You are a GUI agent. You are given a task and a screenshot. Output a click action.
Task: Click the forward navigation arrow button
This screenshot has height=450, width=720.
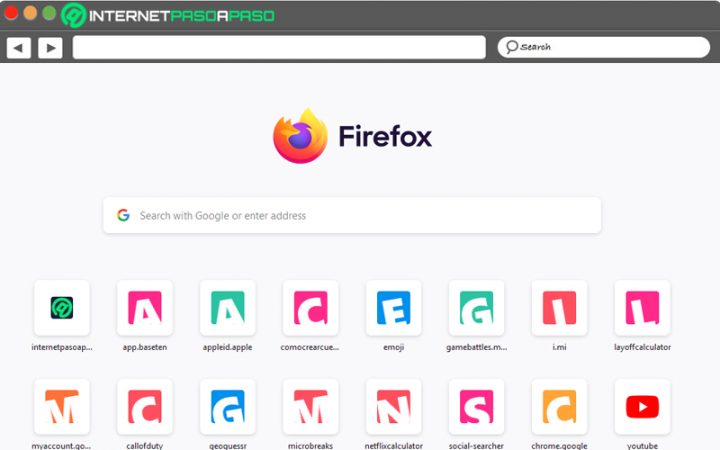pos(50,47)
